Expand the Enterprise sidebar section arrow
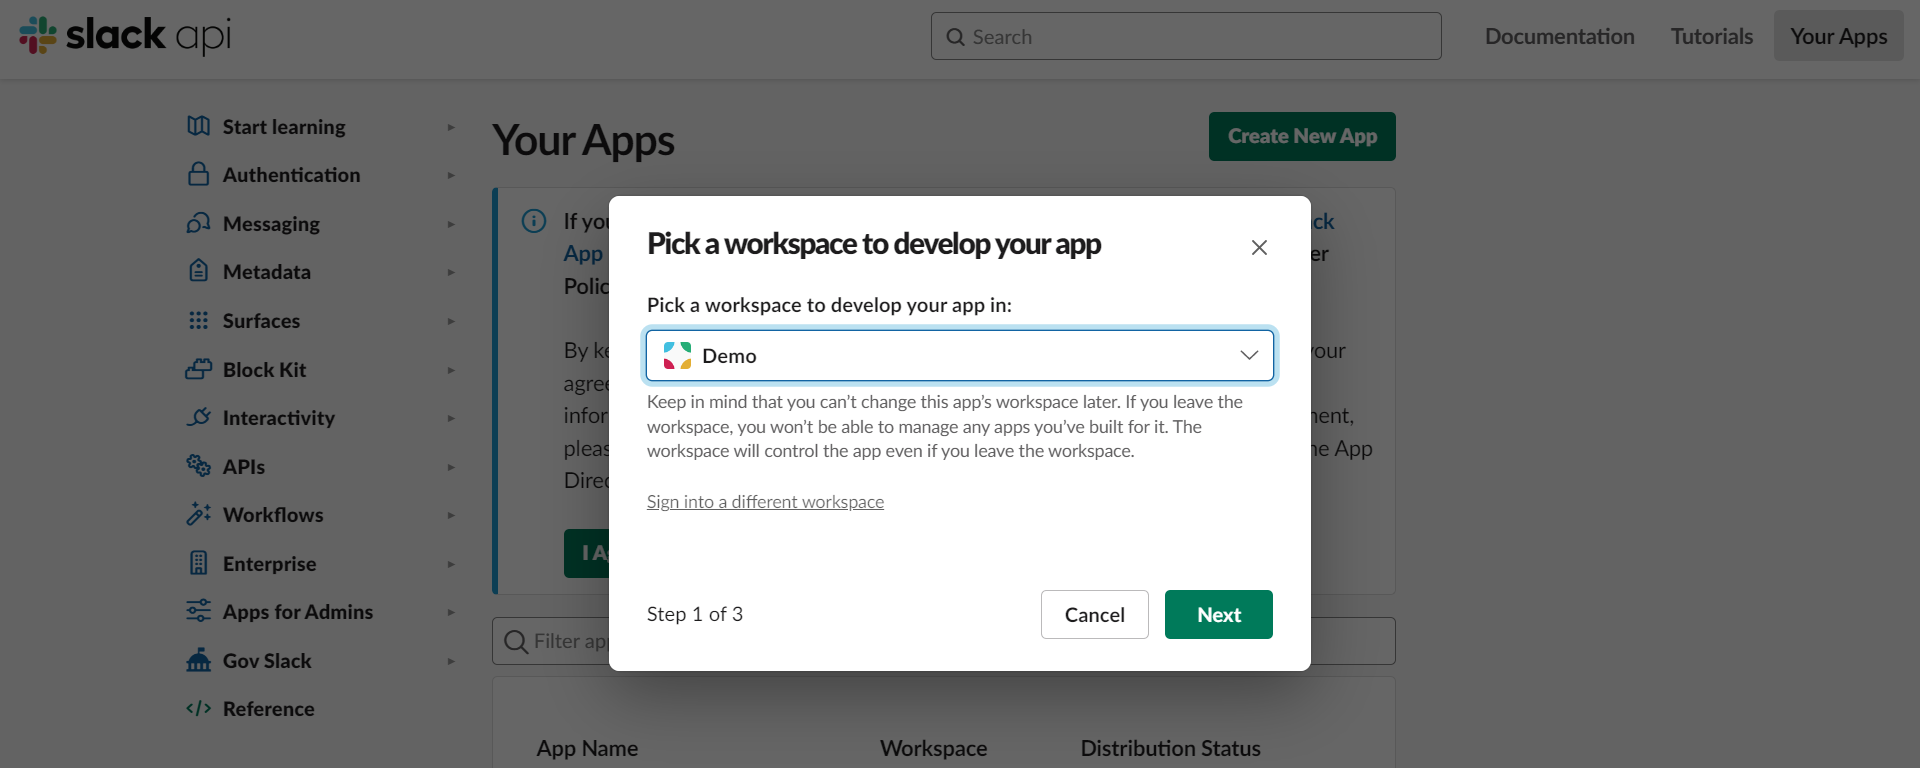1920x768 pixels. pyautogui.click(x=451, y=564)
